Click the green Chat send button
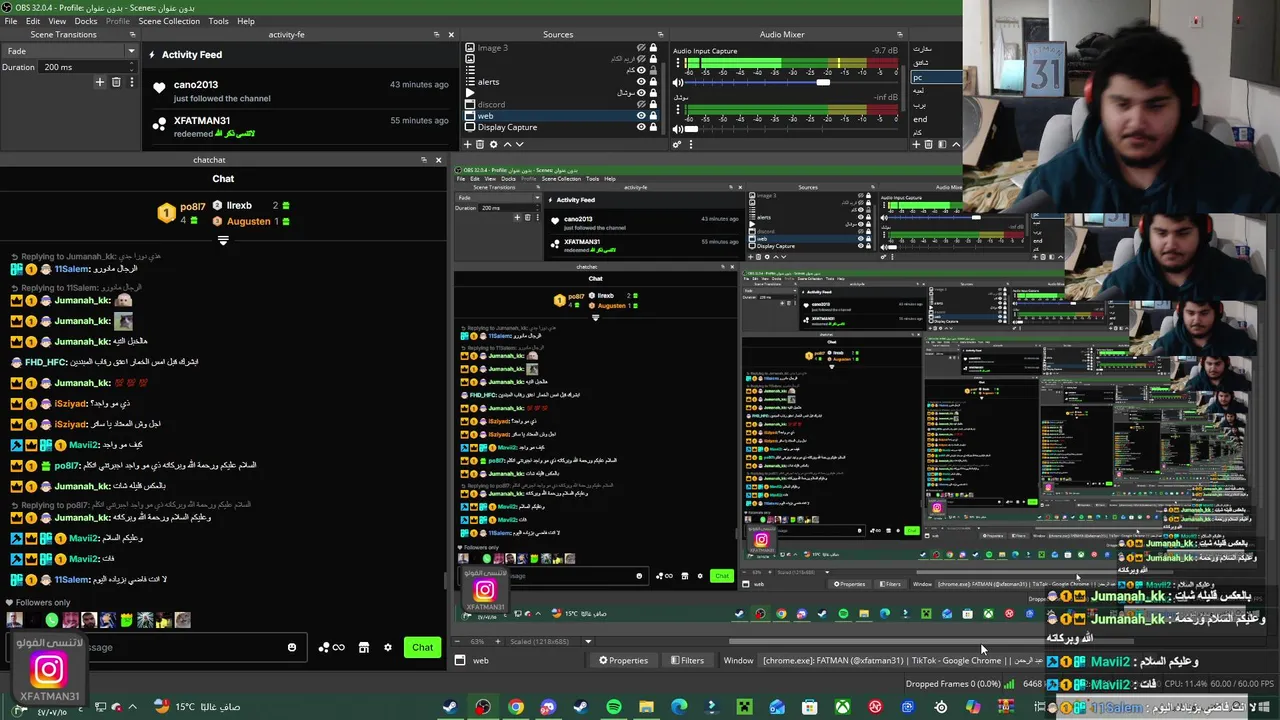This screenshot has height=720, width=1280. pyautogui.click(x=422, y=647)
